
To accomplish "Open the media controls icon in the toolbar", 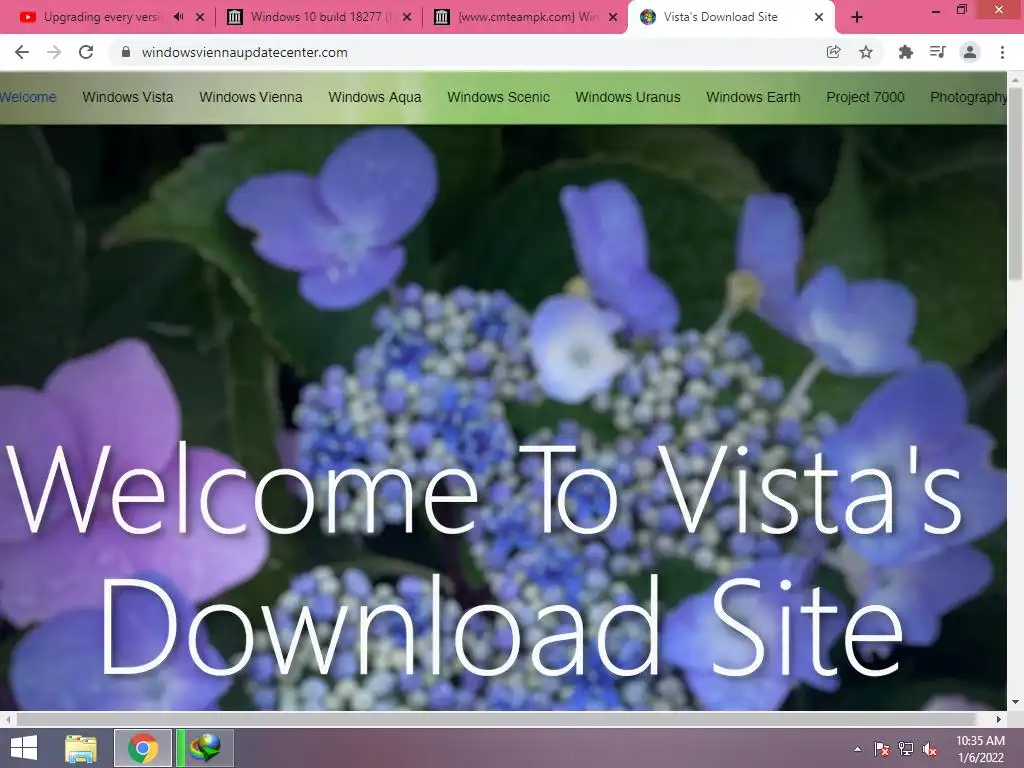I will pos(937,52).
